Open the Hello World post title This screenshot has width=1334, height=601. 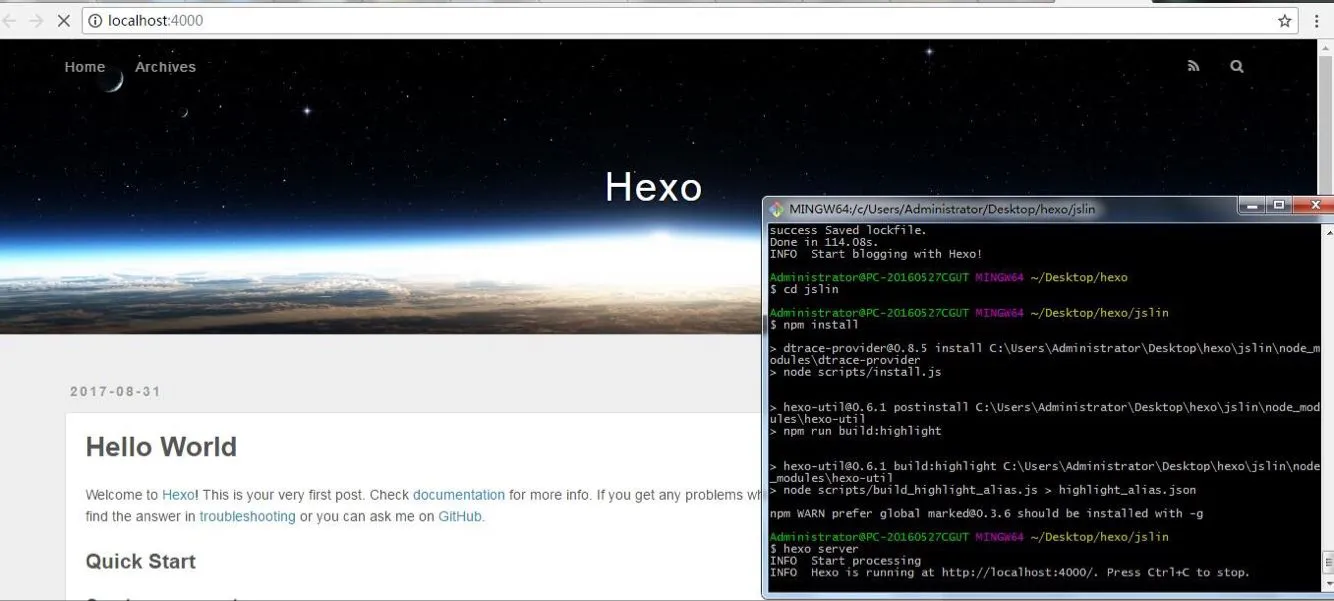(x=161, y=447)
